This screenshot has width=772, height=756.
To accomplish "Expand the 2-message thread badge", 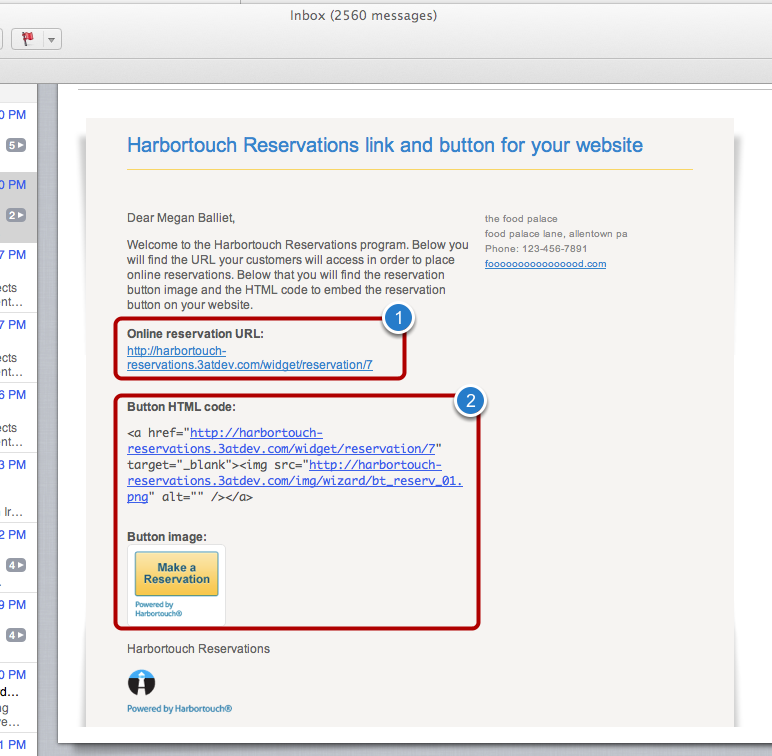I will tap(16, 215).
